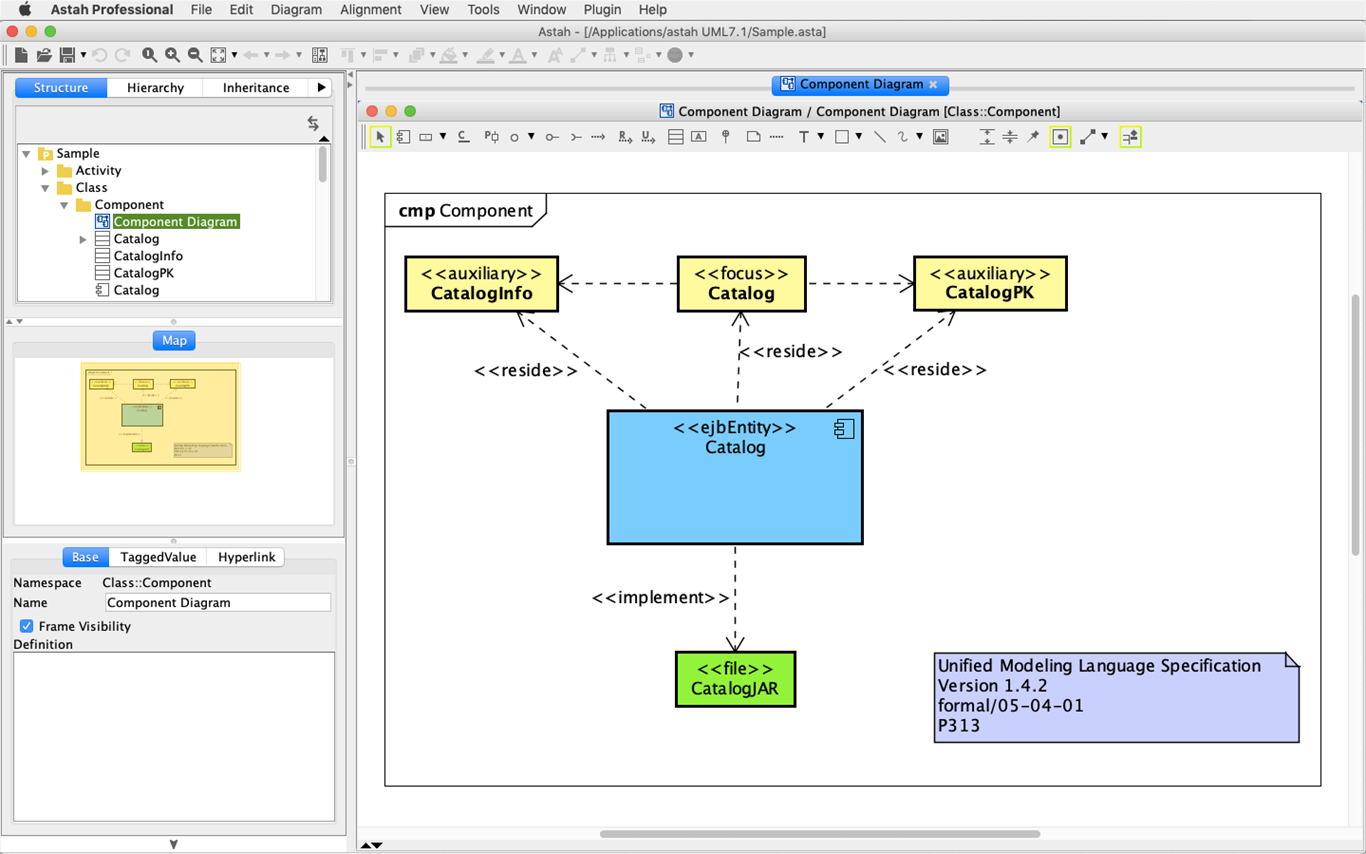Select the Component tool in diagram toolbar
This screenshot has width=1366, height=854.
(403, 137)
